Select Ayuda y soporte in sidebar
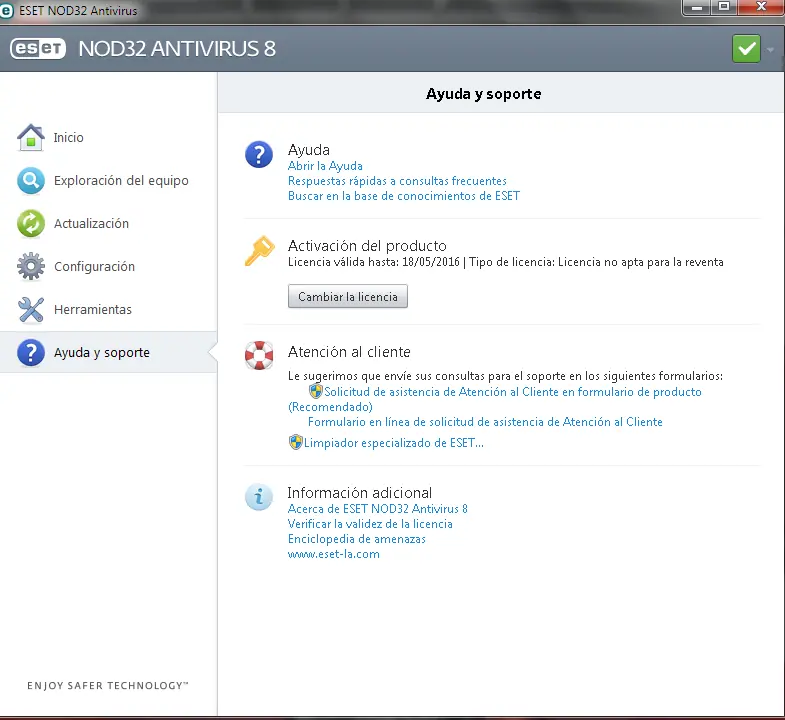This screenshot has height=720, width=785. pyautogui.click(x=109, y=352)
